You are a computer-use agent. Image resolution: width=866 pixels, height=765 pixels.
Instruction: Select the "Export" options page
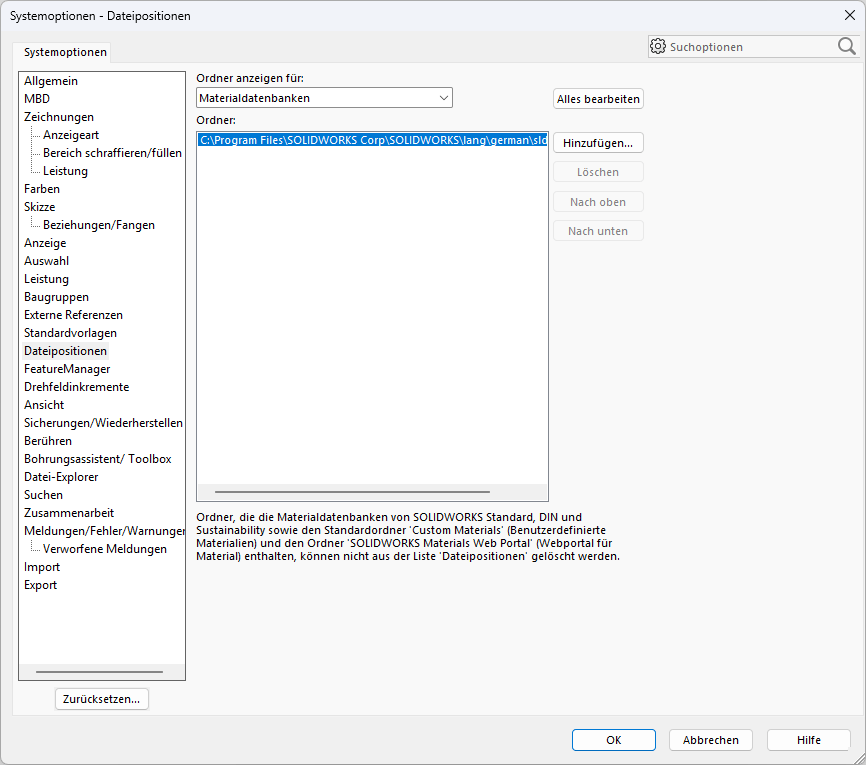[x=40, y=584]
